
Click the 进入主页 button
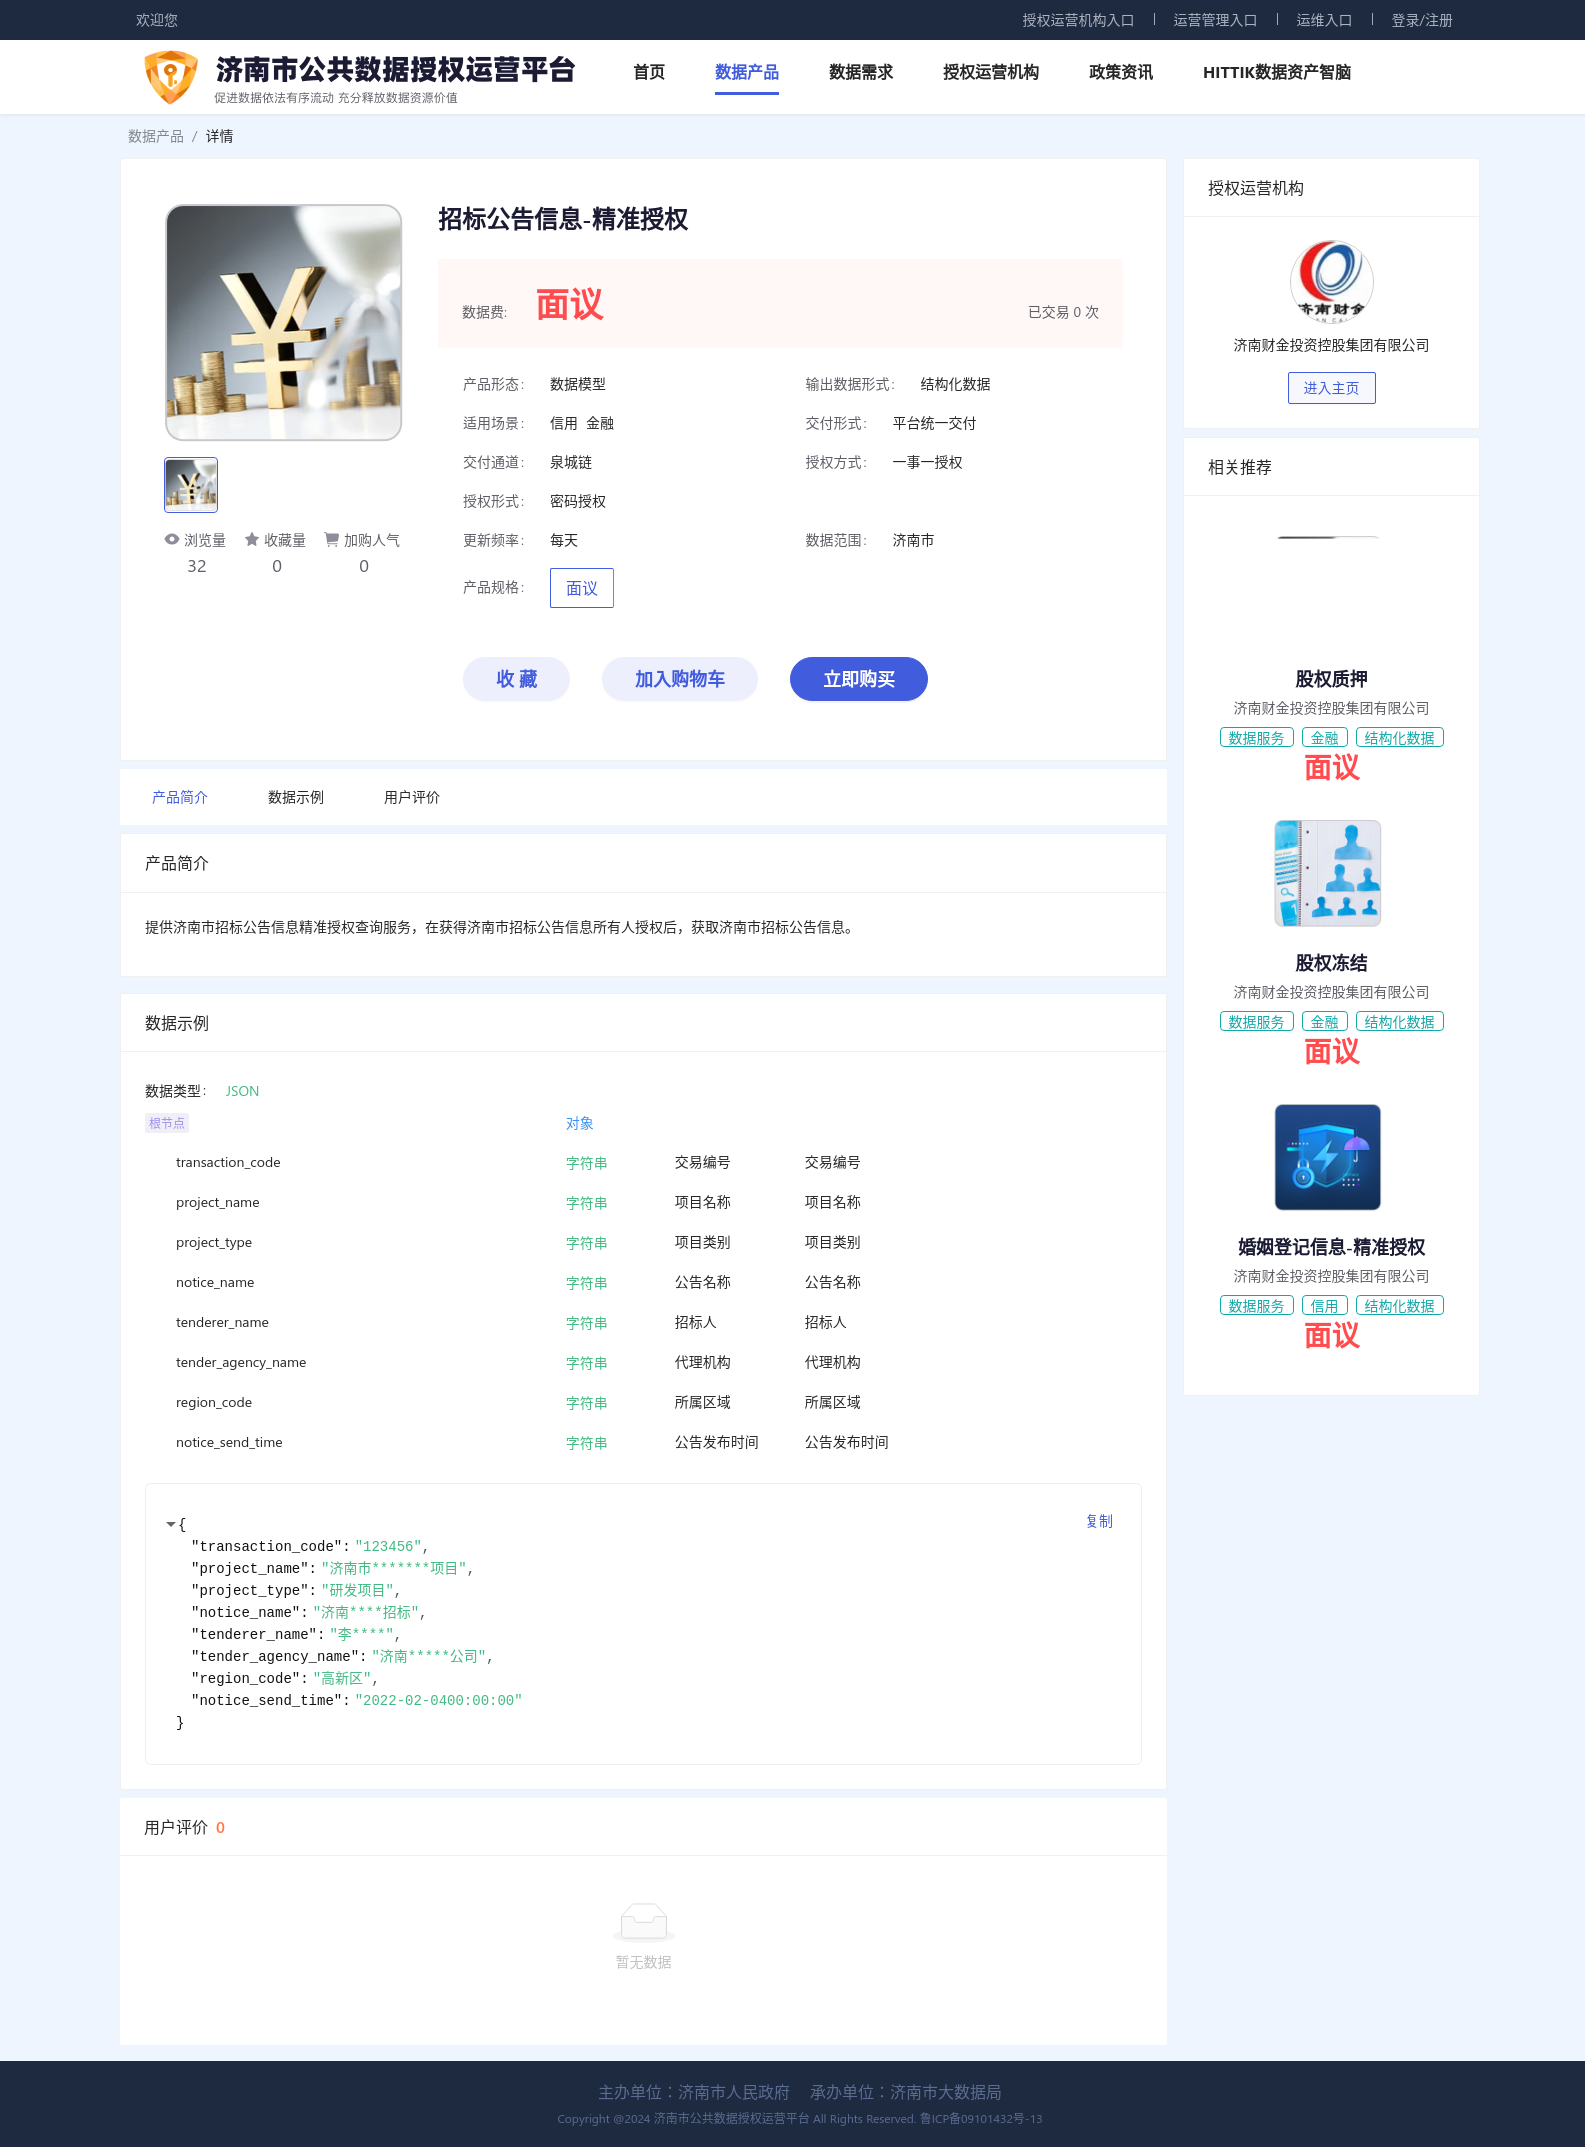(x=1331, y=388)
